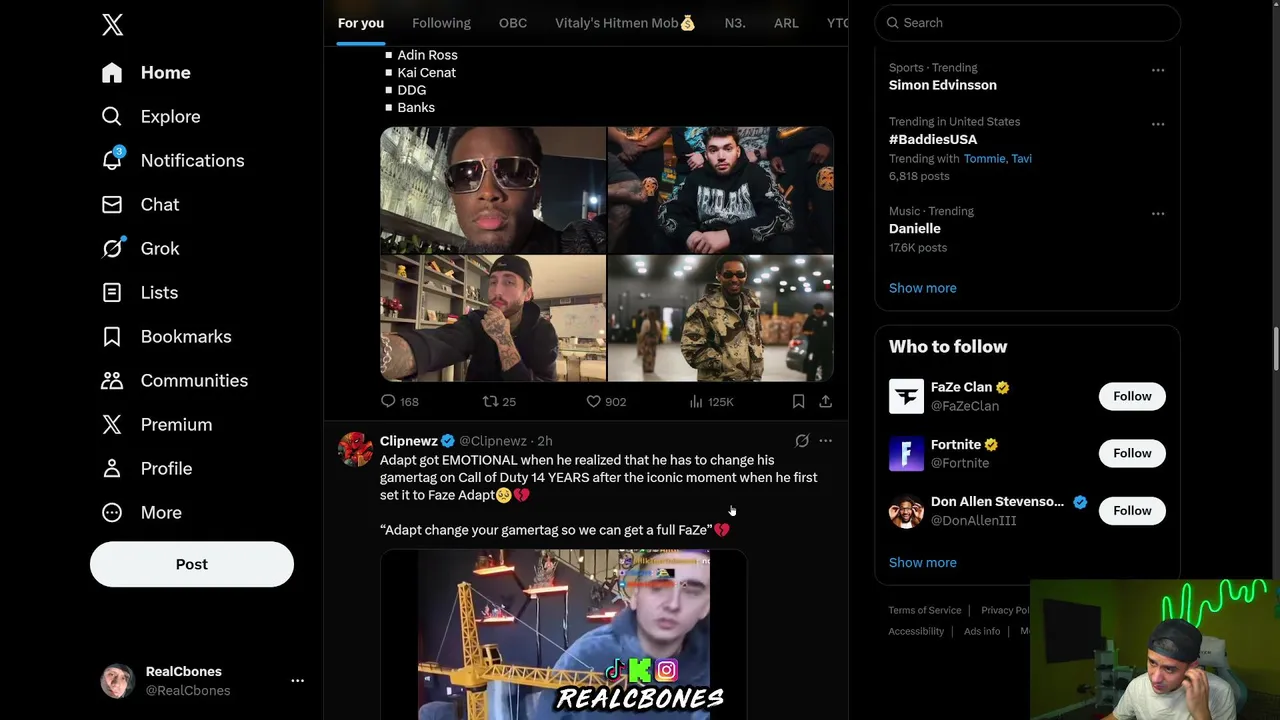Click Show more under Who to follow

click(922, 562)
